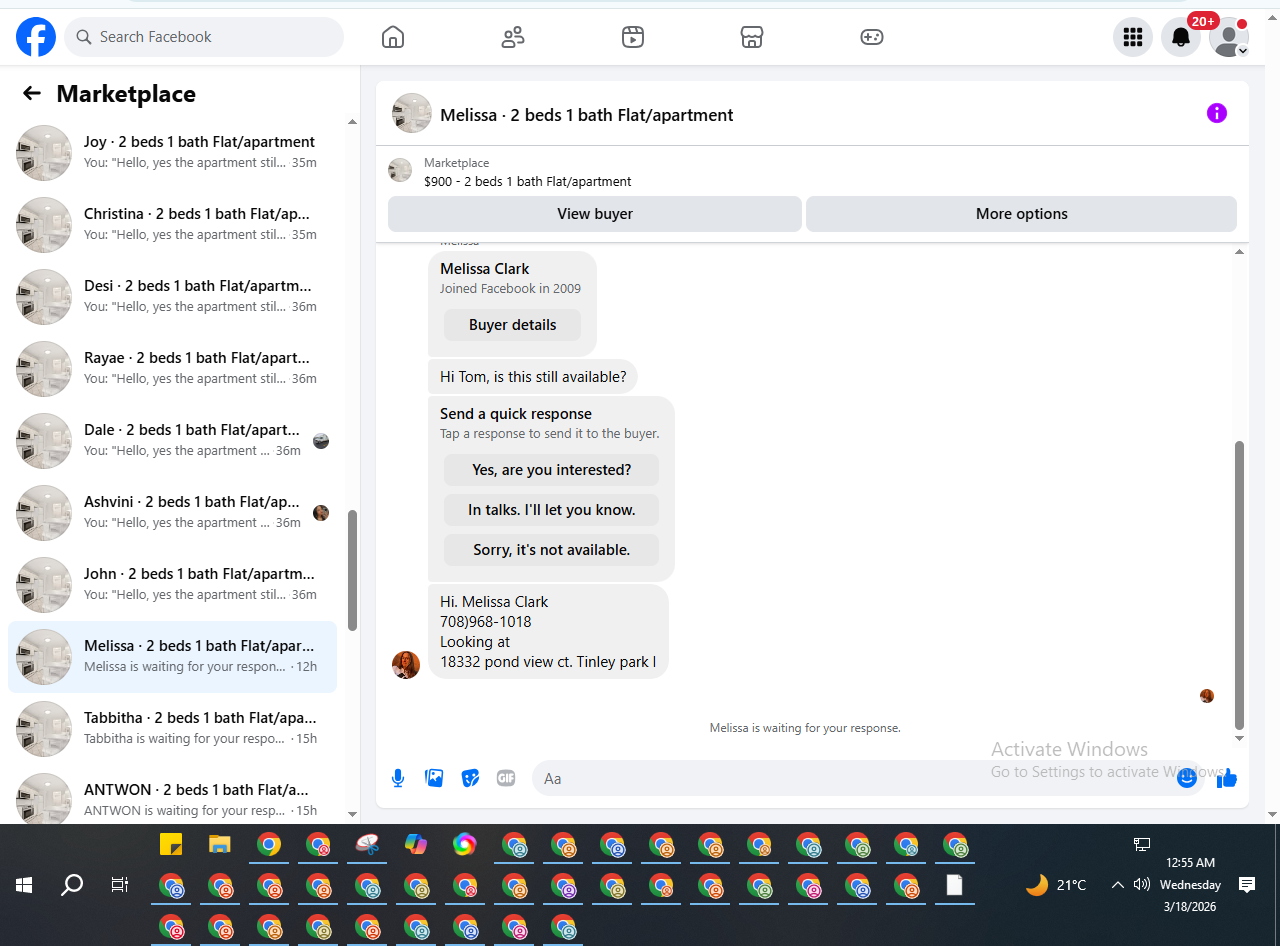Click the Facebook logo icon

tap(36, 37)
